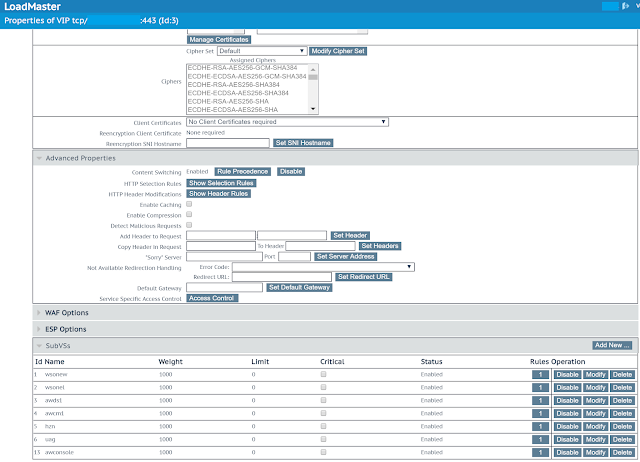Viewport: 640px width, 462px height.
Task: Click Set SNI Hostname button
Action: [303, 143]
